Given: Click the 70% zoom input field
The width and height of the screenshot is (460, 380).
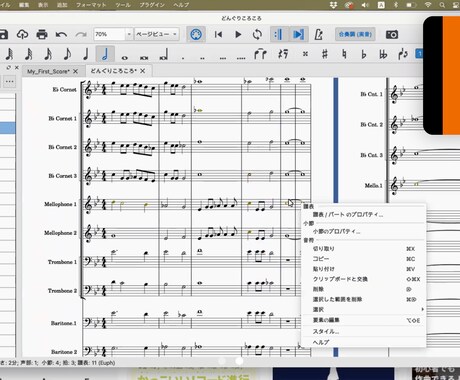Looking at the screenshot, I should tap(109, 34).
